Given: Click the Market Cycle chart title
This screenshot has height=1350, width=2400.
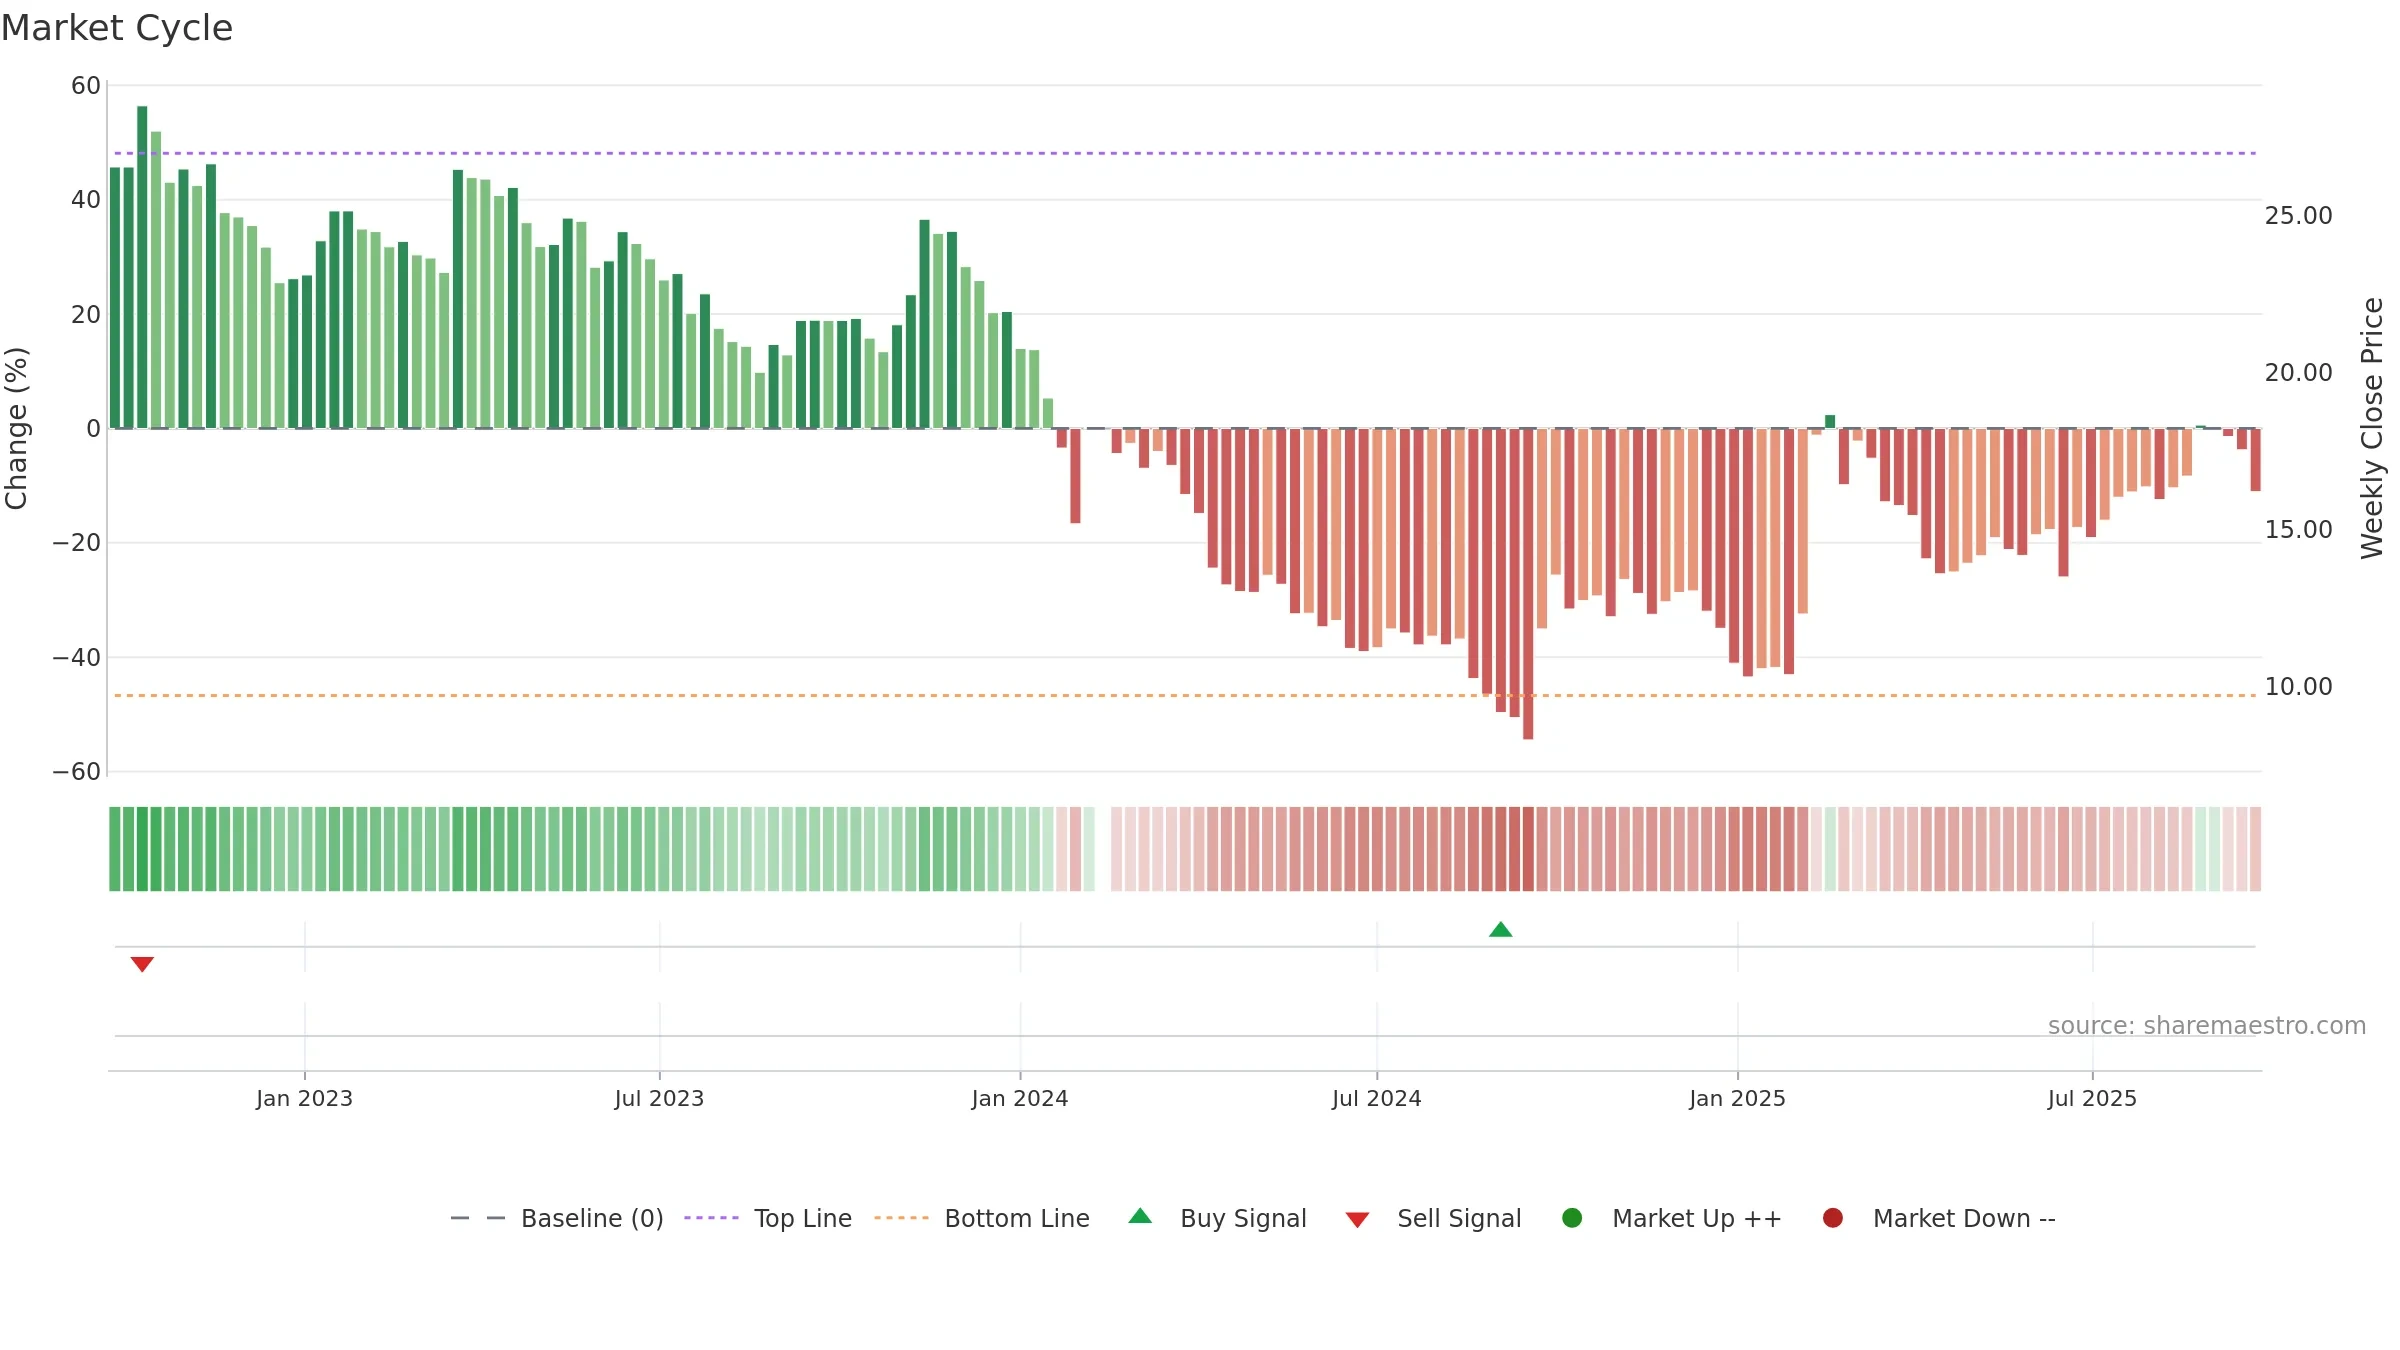Looking at the screenshot, I should pos(117,28).
